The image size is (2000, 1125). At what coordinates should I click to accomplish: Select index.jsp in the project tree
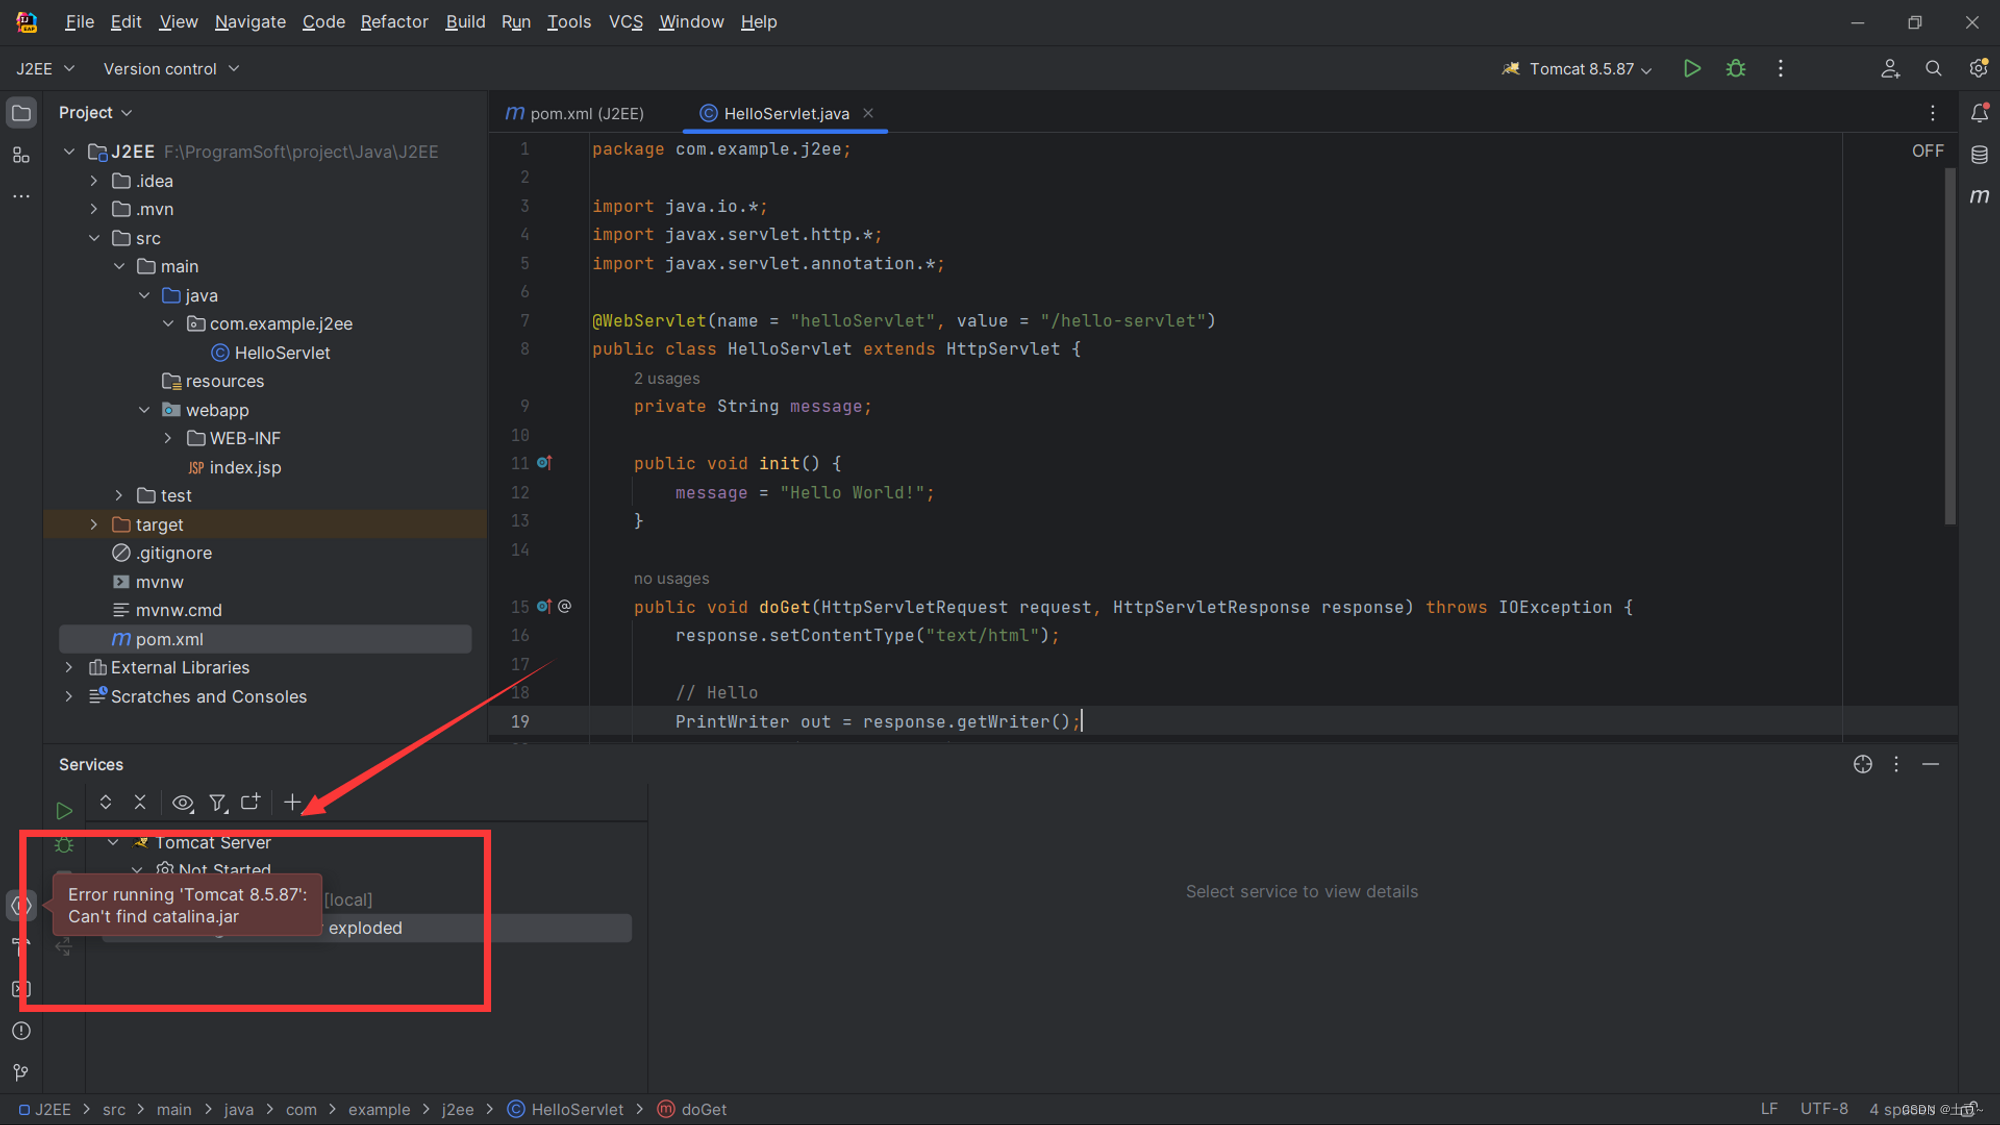click(245, 468)
